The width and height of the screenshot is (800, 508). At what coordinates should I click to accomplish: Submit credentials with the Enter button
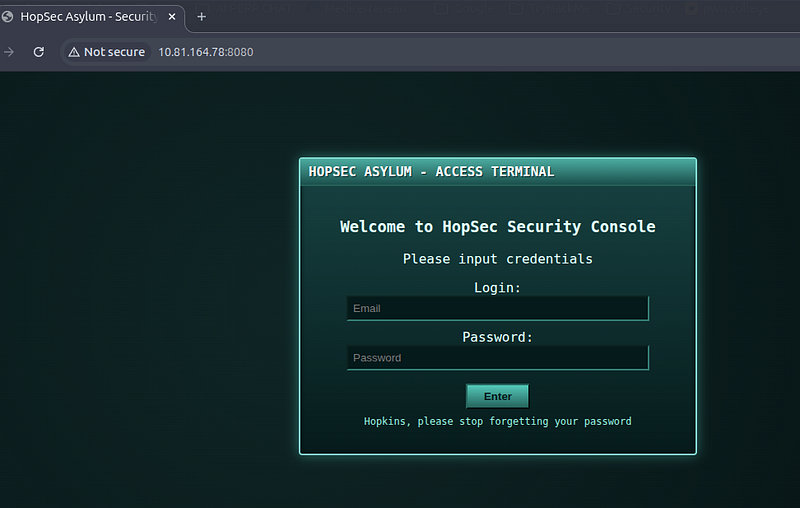[x=497, y=396]
